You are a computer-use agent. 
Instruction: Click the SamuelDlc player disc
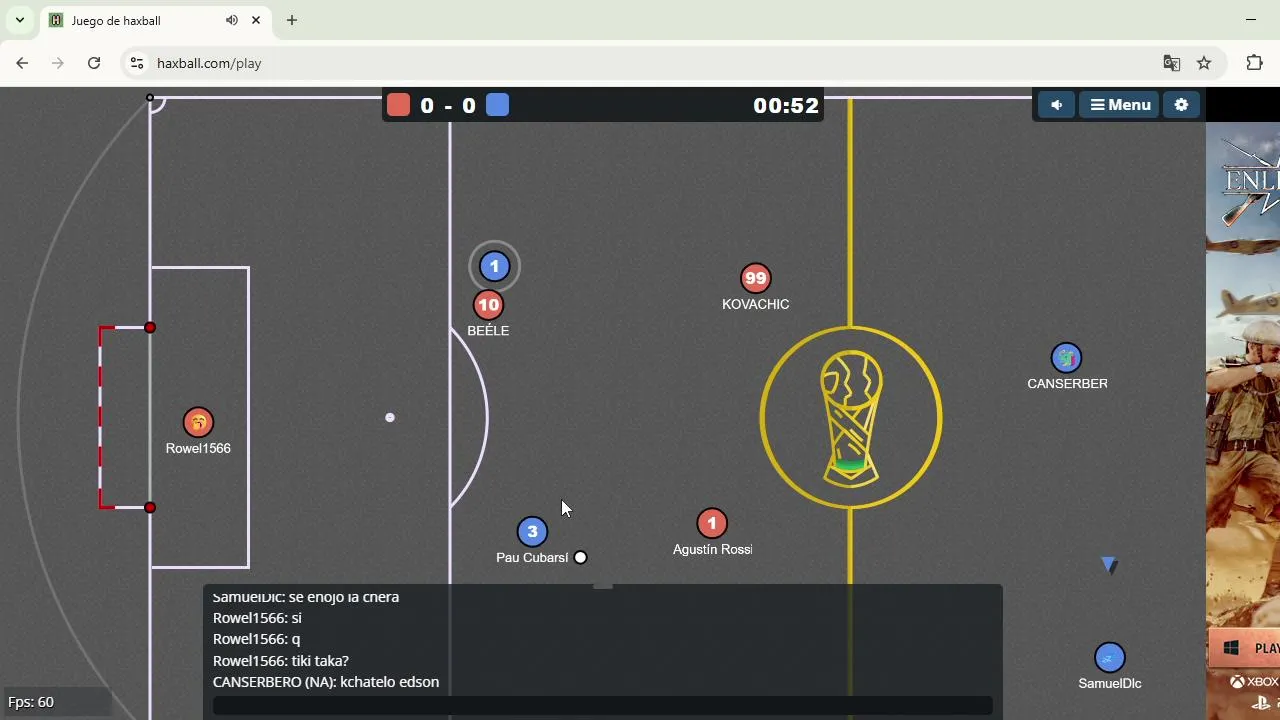click(x=1109, y=657)
